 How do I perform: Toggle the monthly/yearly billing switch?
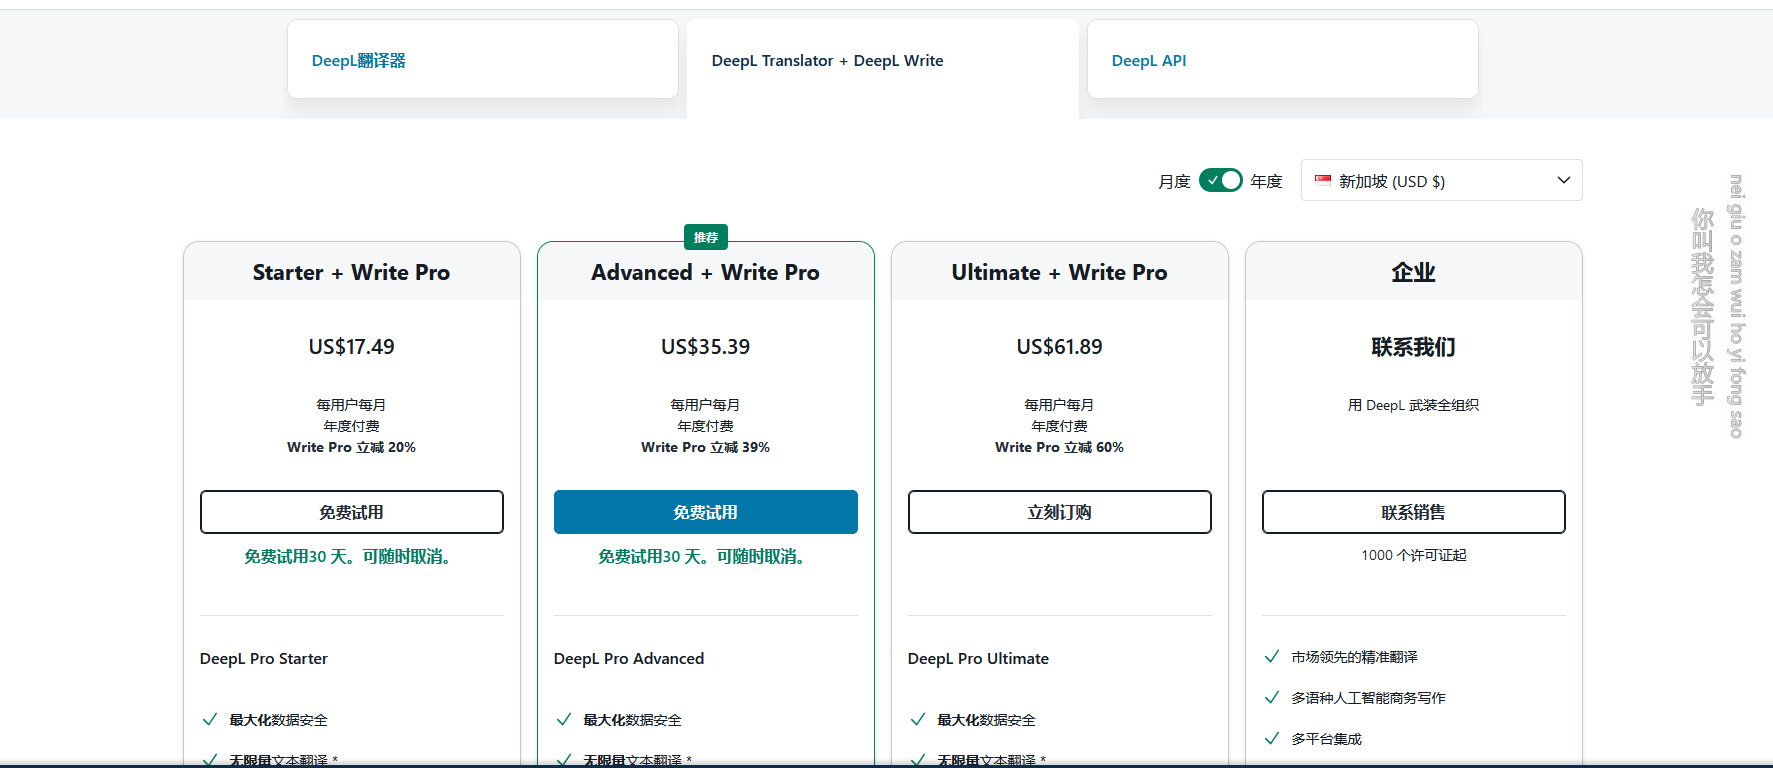(1220, 180)
